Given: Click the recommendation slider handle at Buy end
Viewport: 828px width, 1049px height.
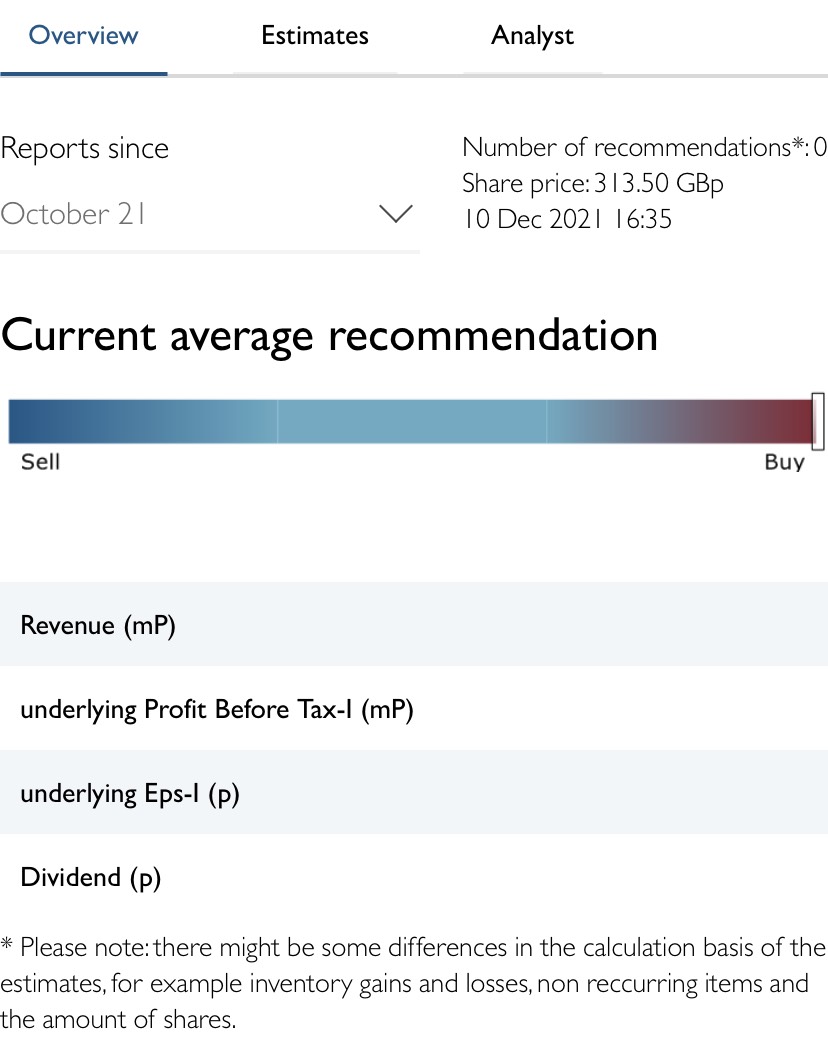Looking at the screenshot, I should tap(818, 421).
